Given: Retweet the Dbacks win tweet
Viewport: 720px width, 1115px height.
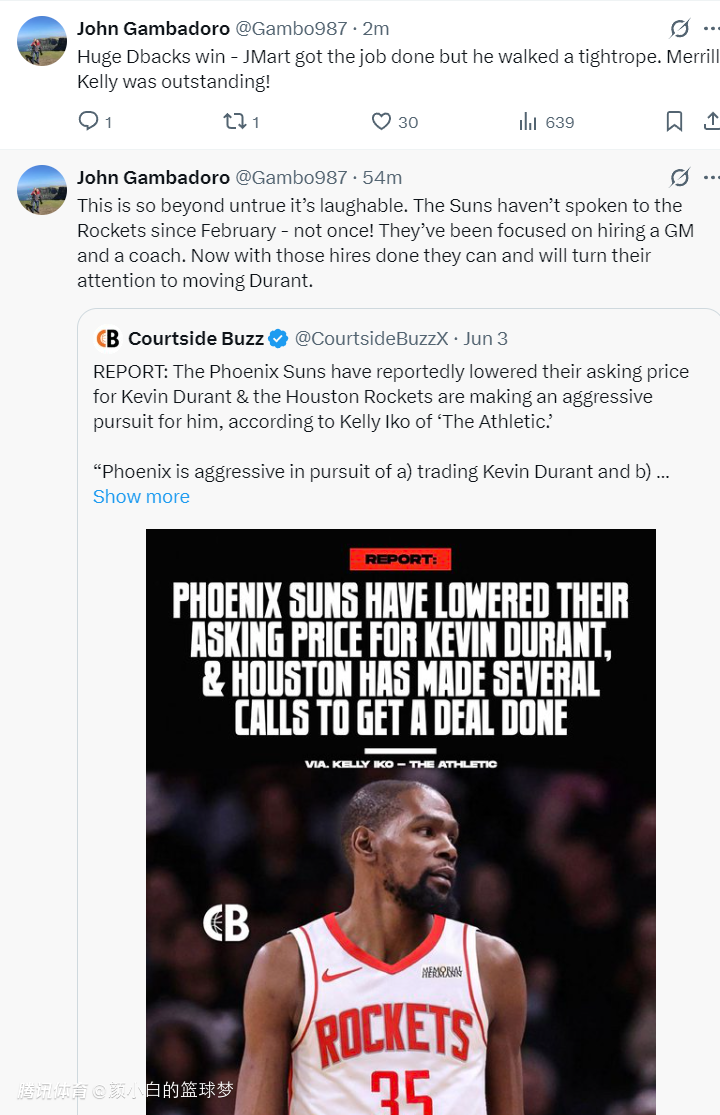Looking at the screenshot, I should [x=234, y=122].
